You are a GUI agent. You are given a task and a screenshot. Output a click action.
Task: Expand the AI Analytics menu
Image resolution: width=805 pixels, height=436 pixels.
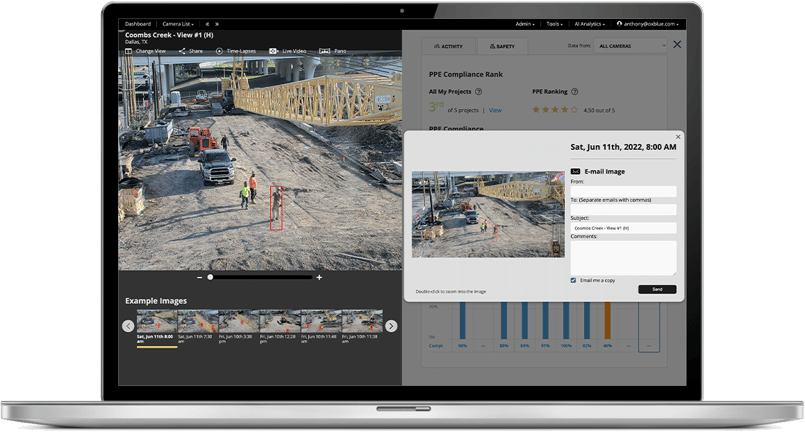point(589,24)
